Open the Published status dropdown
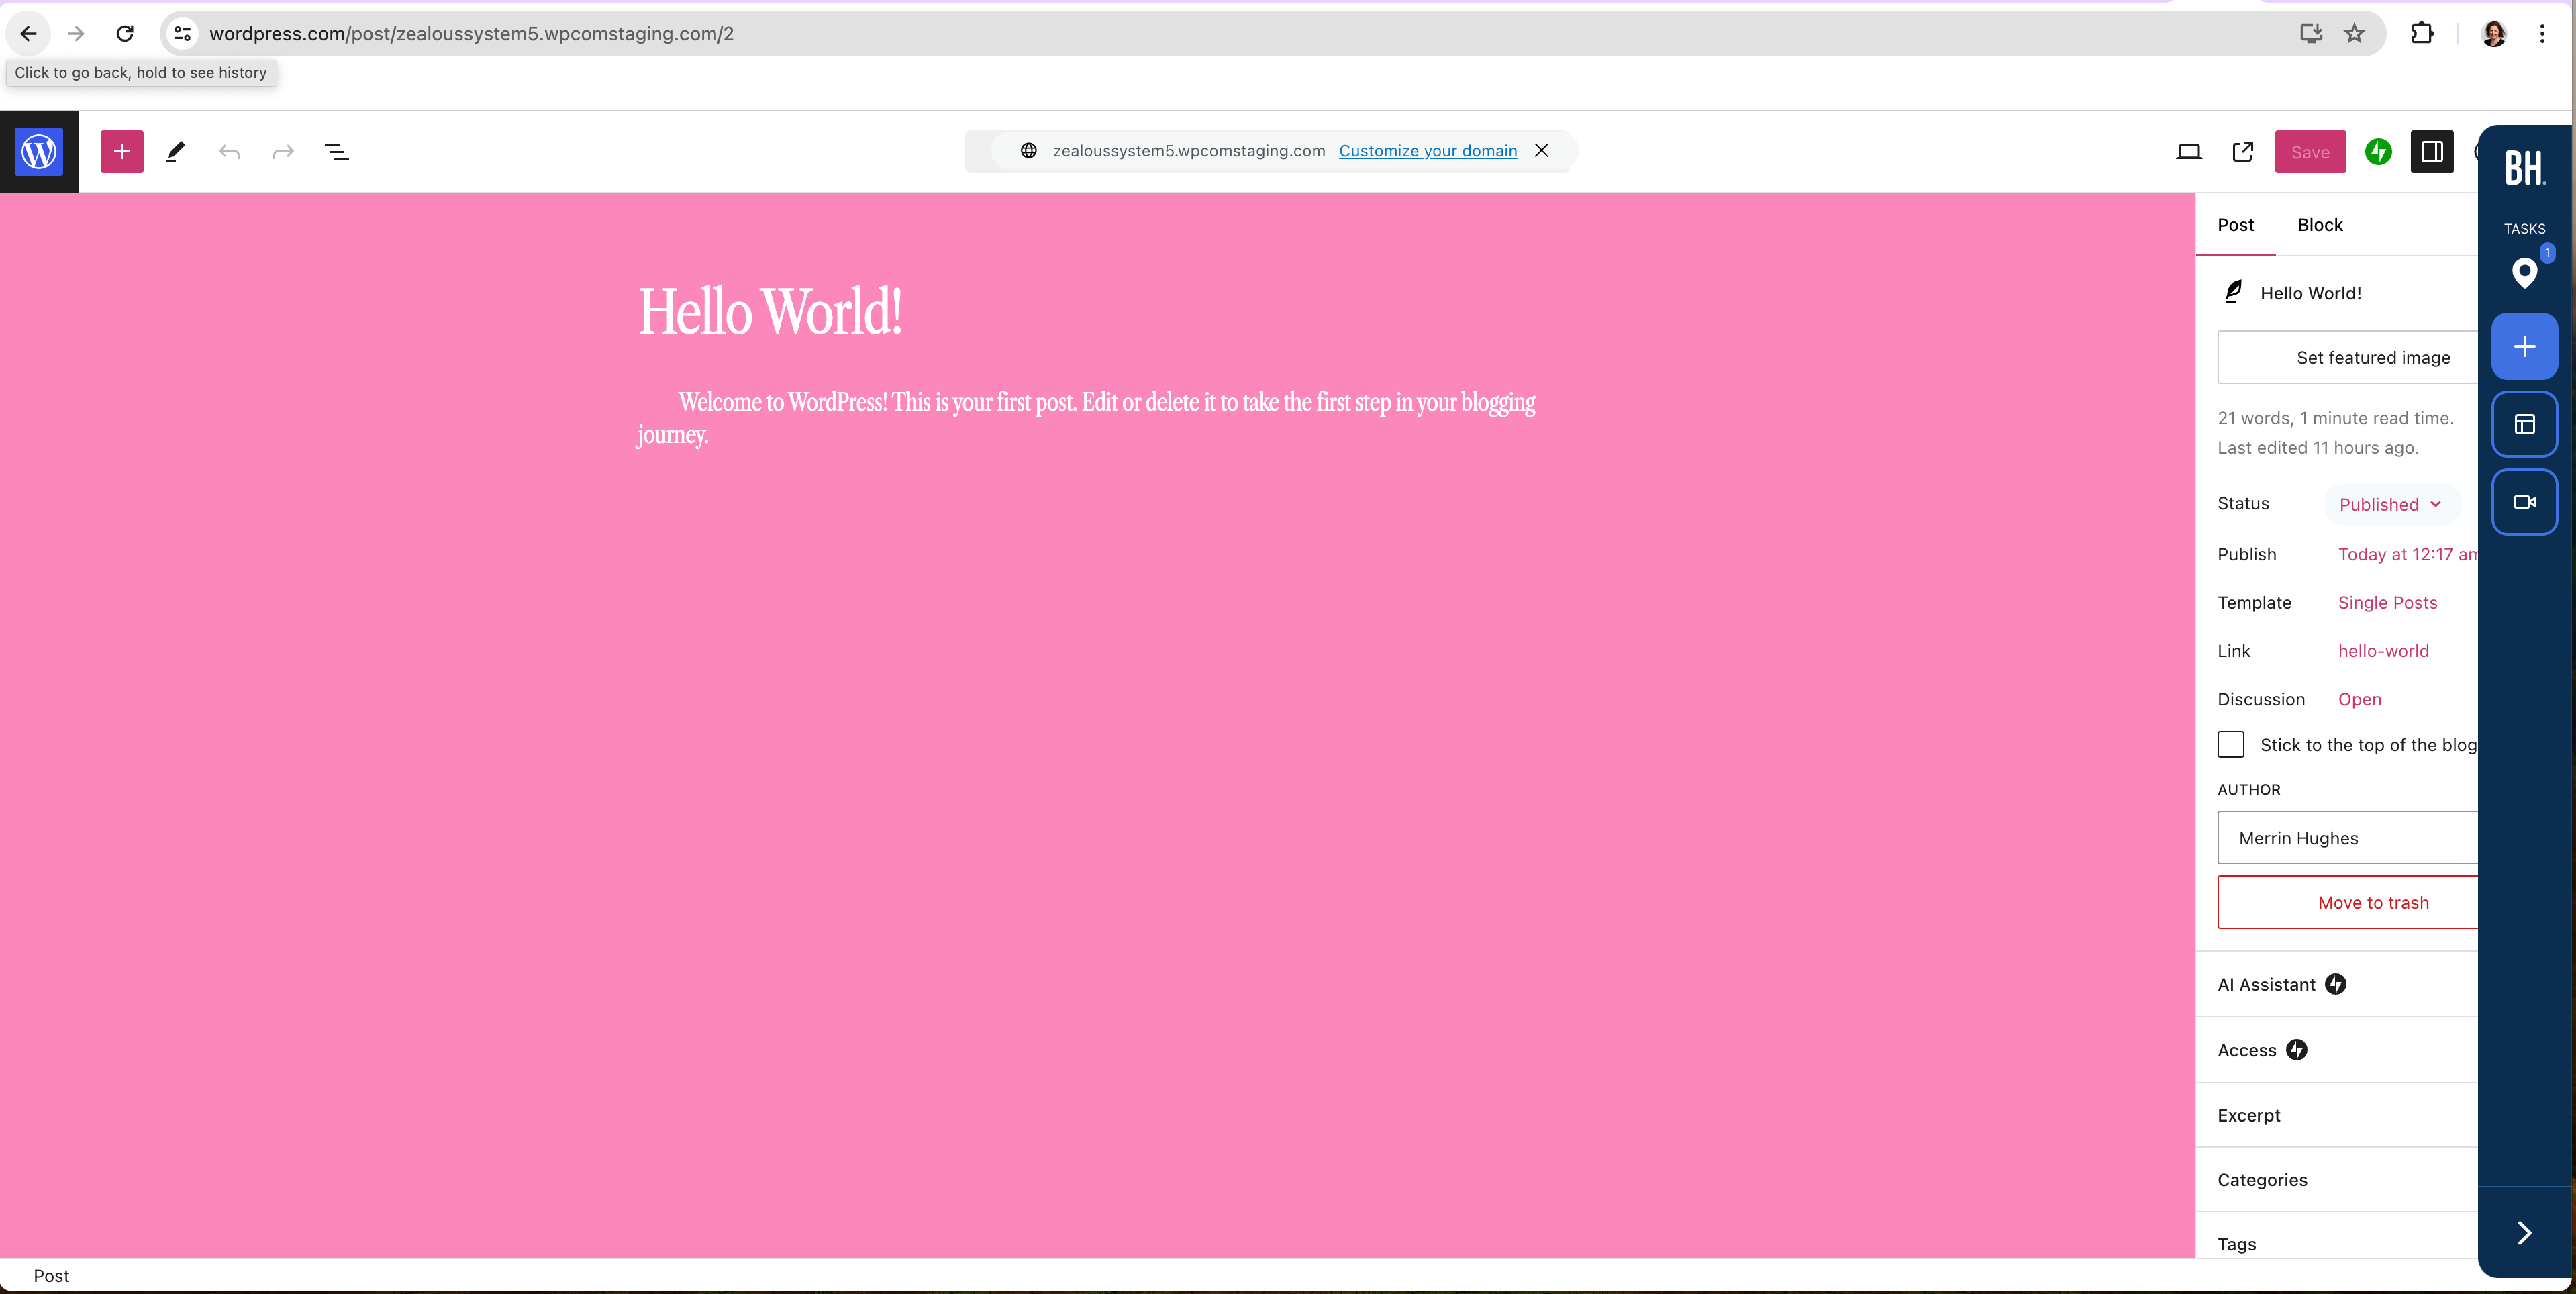The height and width of the screenshot is (1294, 2576). (2391, 504)
